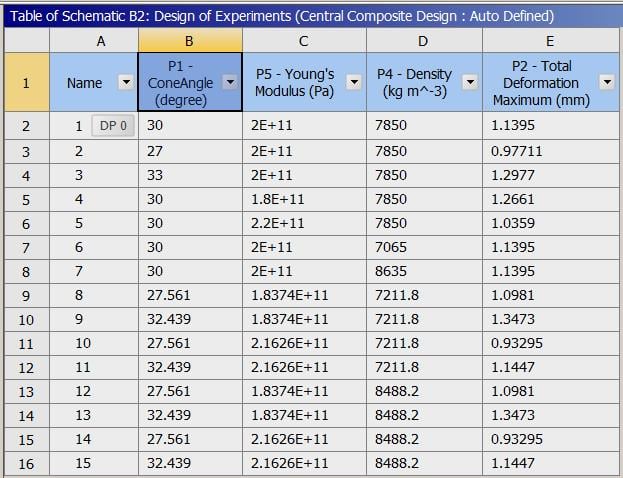Screen dimensions: 623x478
Task: Select row header 16
Action: pos(27,464)
